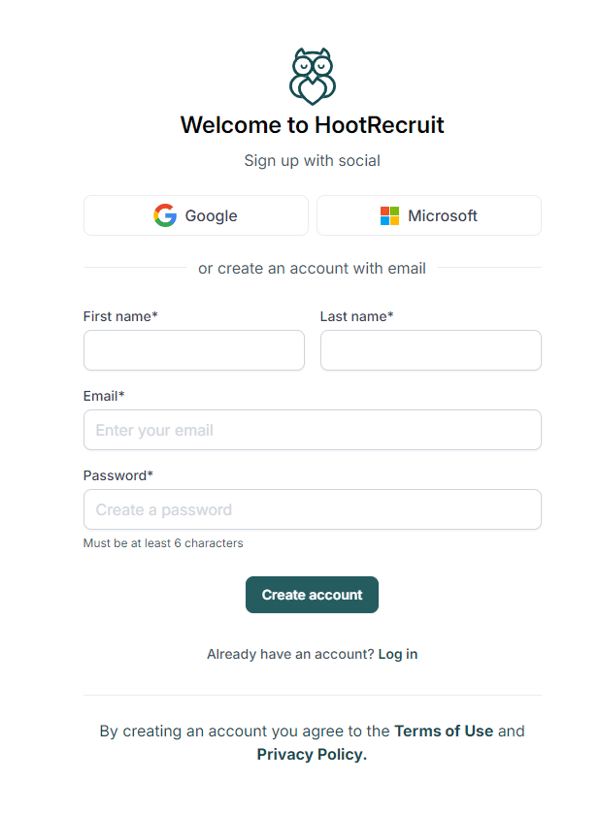Click the Microsoft four-square logo icon
This screenshot has width=600, height=814.
pyautogui.click(x=389, y=215)
